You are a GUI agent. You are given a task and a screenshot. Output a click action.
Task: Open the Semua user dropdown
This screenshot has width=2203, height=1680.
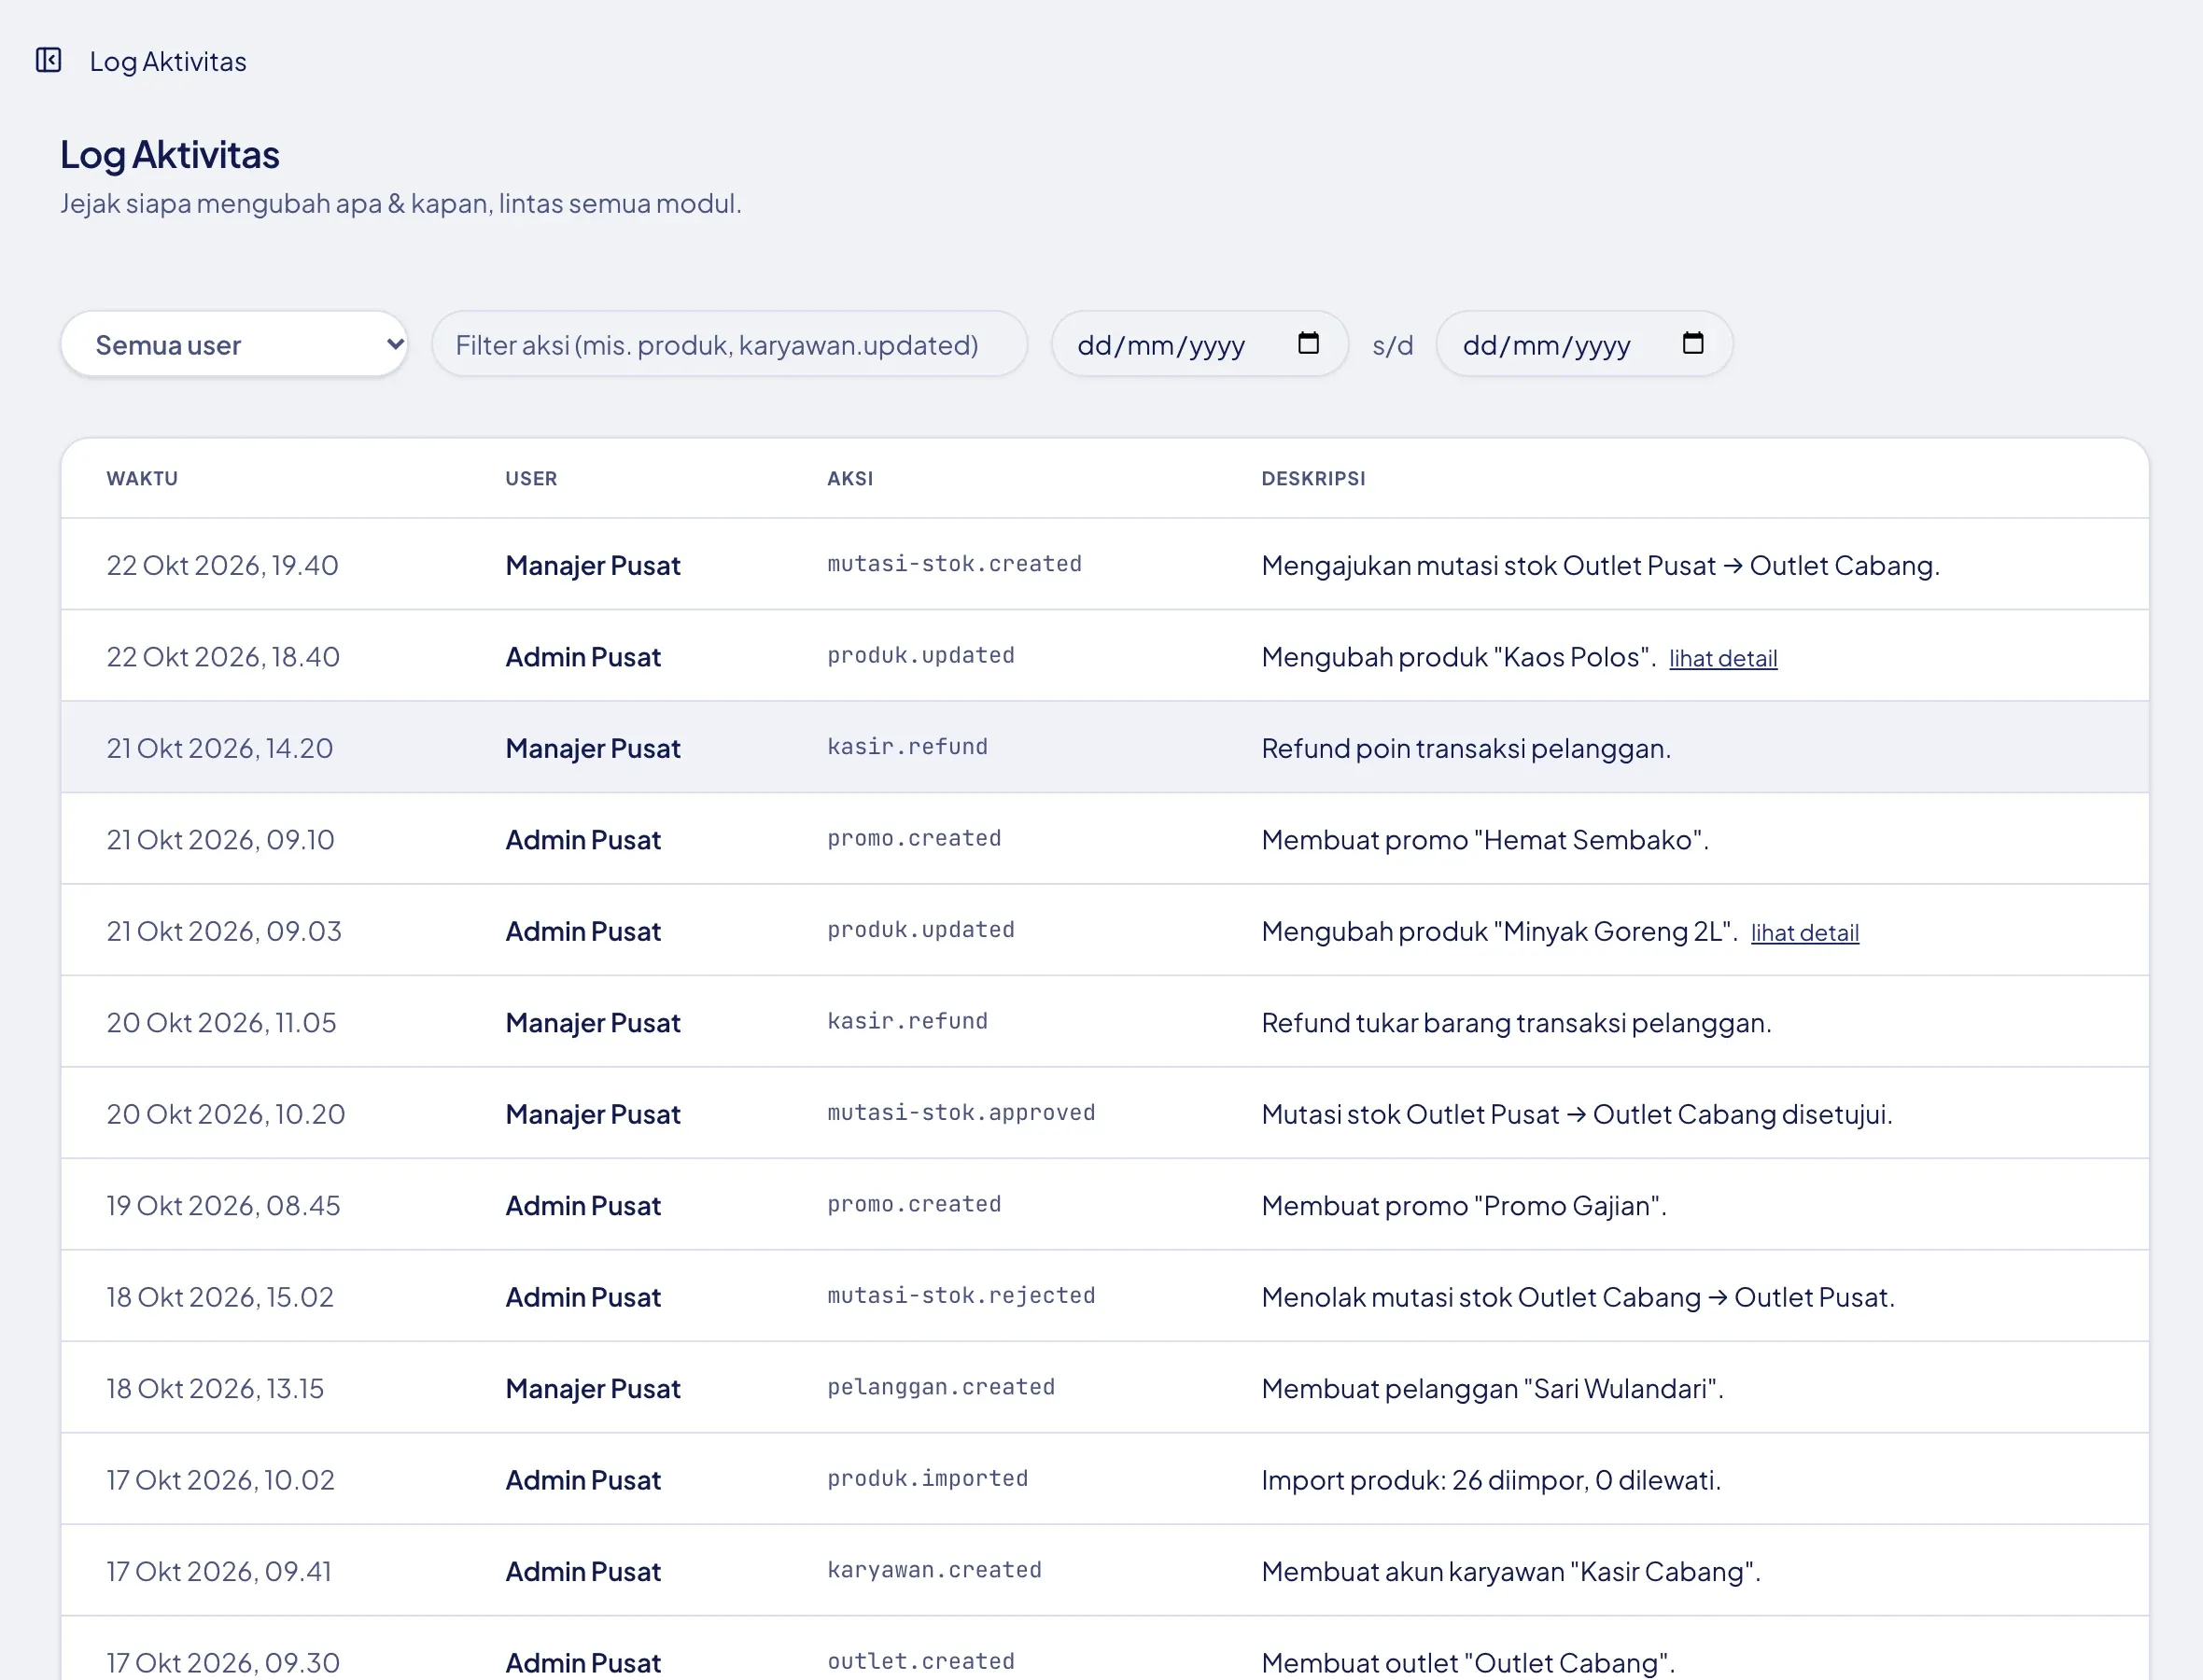click(234, 344)
